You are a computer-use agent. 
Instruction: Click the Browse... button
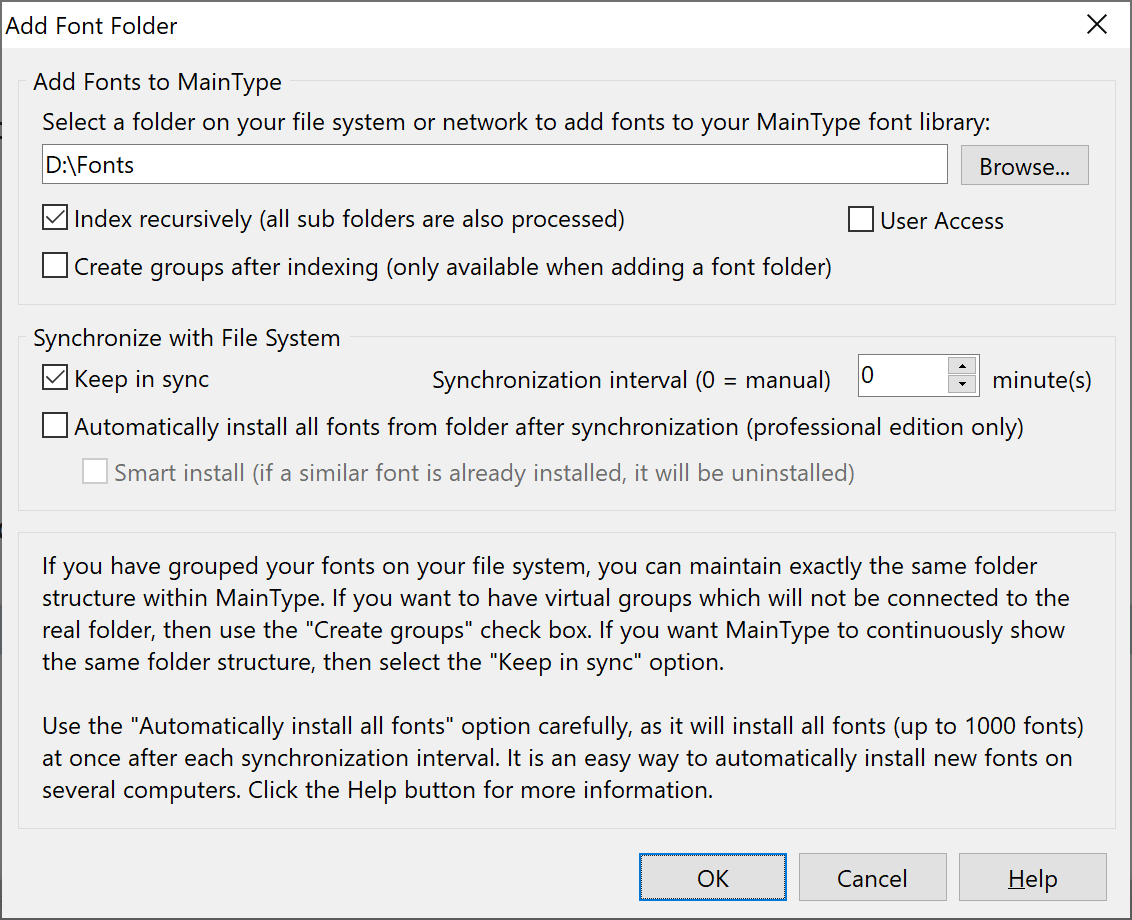(1024, 165)
